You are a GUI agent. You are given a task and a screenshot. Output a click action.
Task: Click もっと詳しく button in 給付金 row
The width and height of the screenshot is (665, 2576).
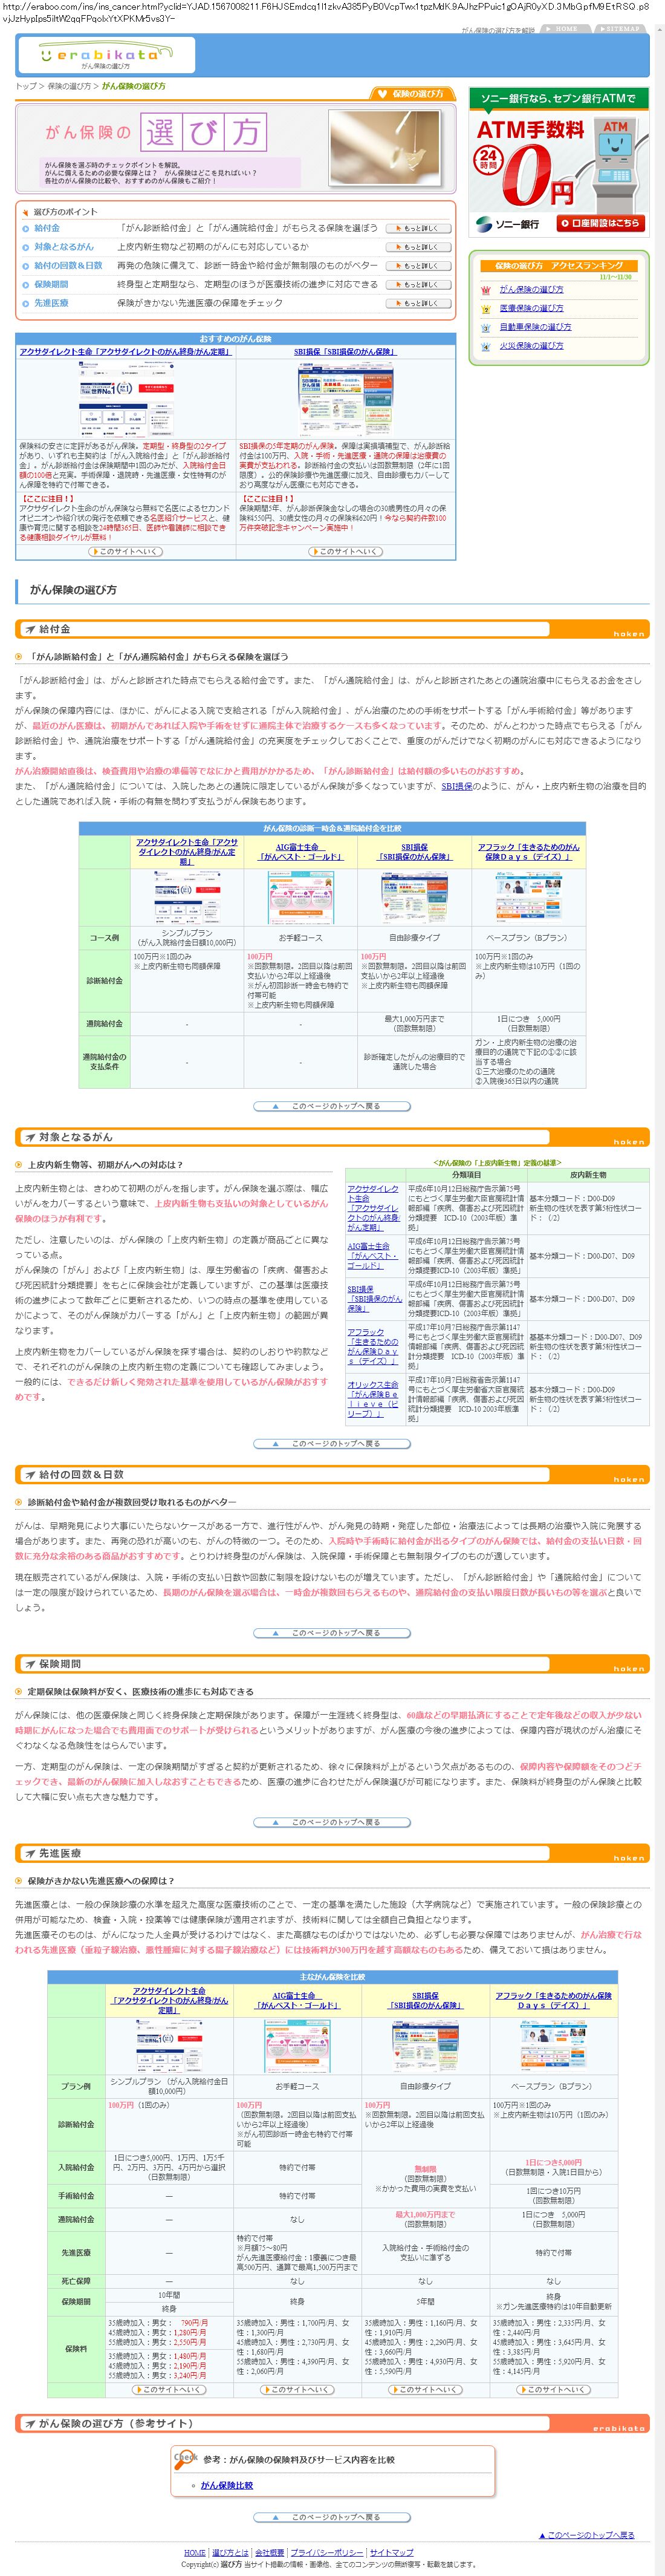(x=419, y=229)
